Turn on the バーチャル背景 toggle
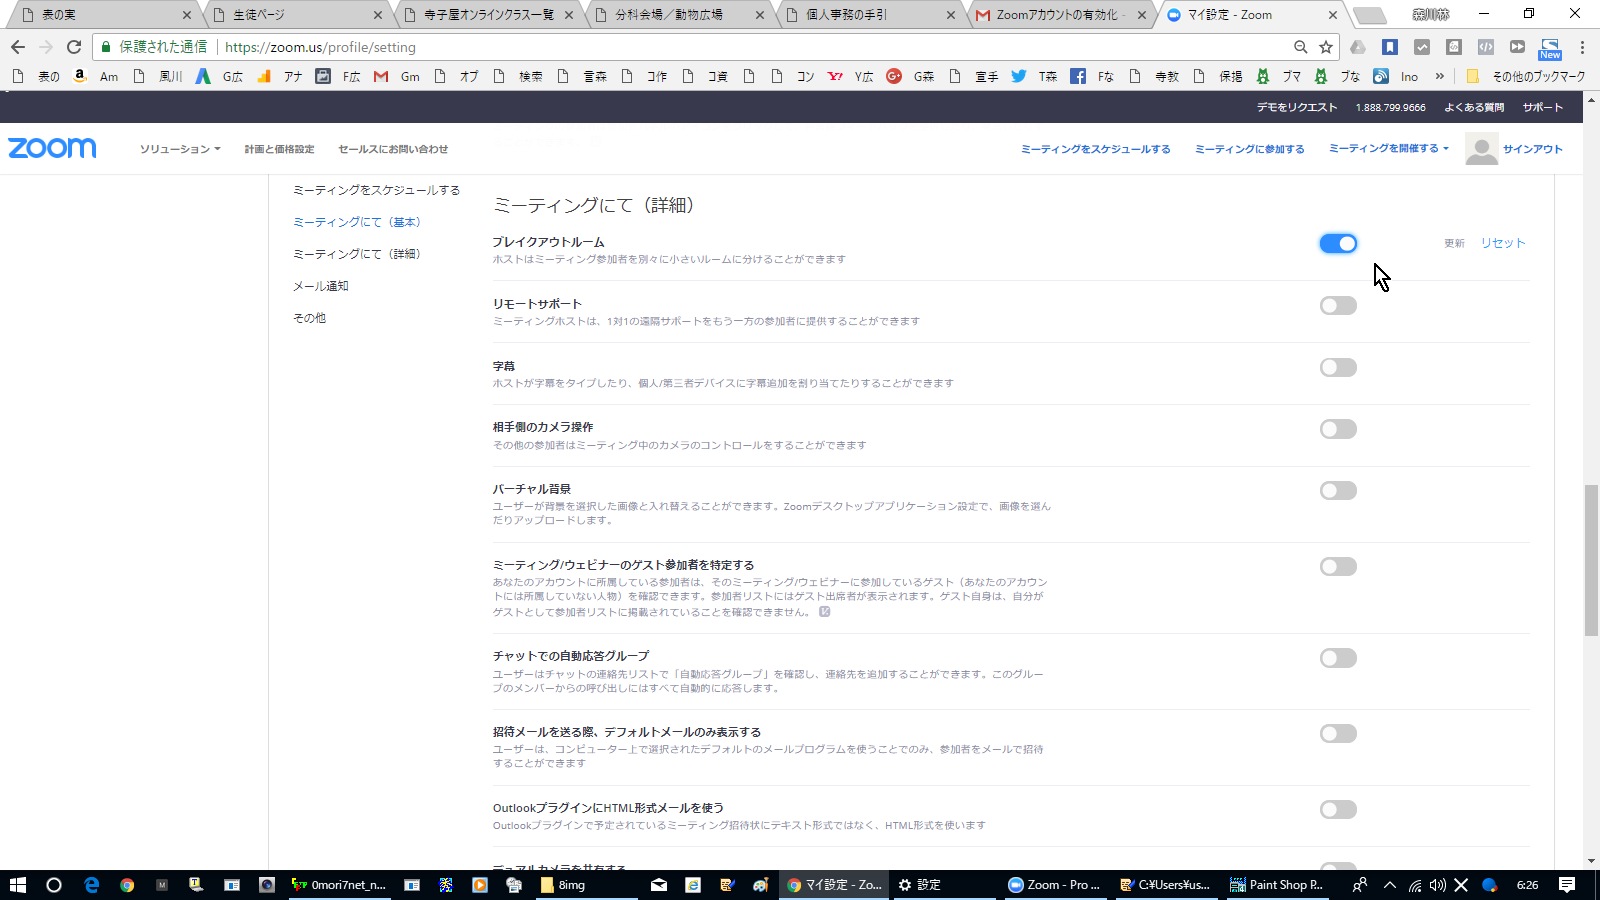The image size is (1600, 900). 1338,490
